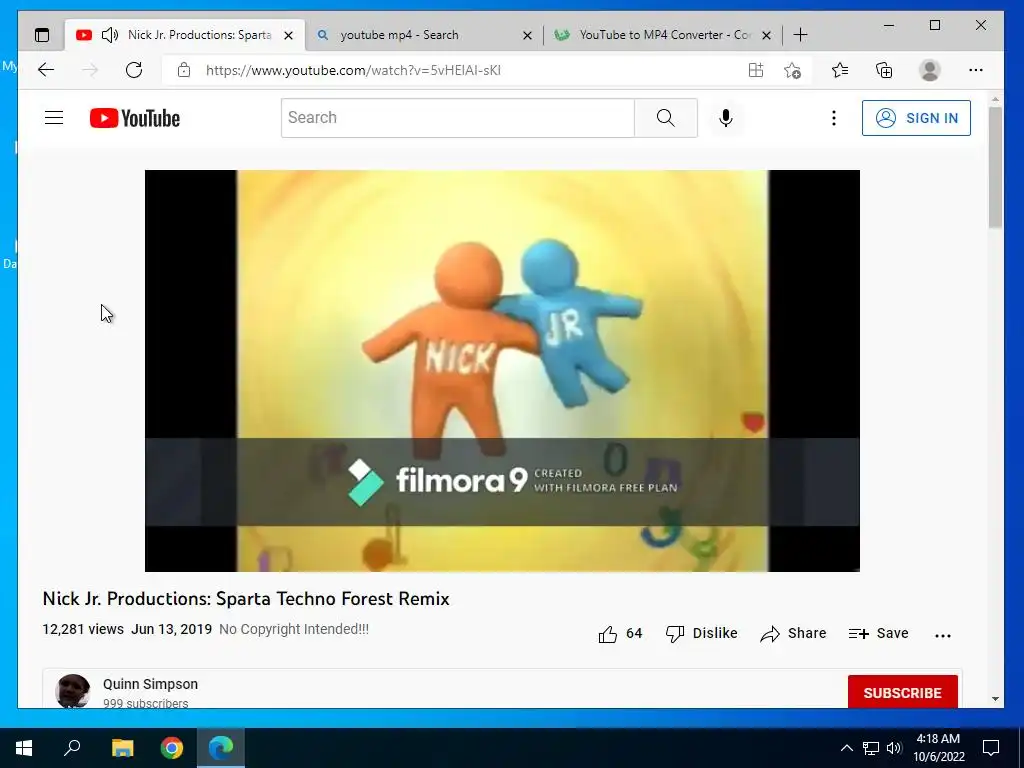The height and width of the screenshot is (768, 1024).
Task: Click the Dislike button
Action: [x=701, y=633]
